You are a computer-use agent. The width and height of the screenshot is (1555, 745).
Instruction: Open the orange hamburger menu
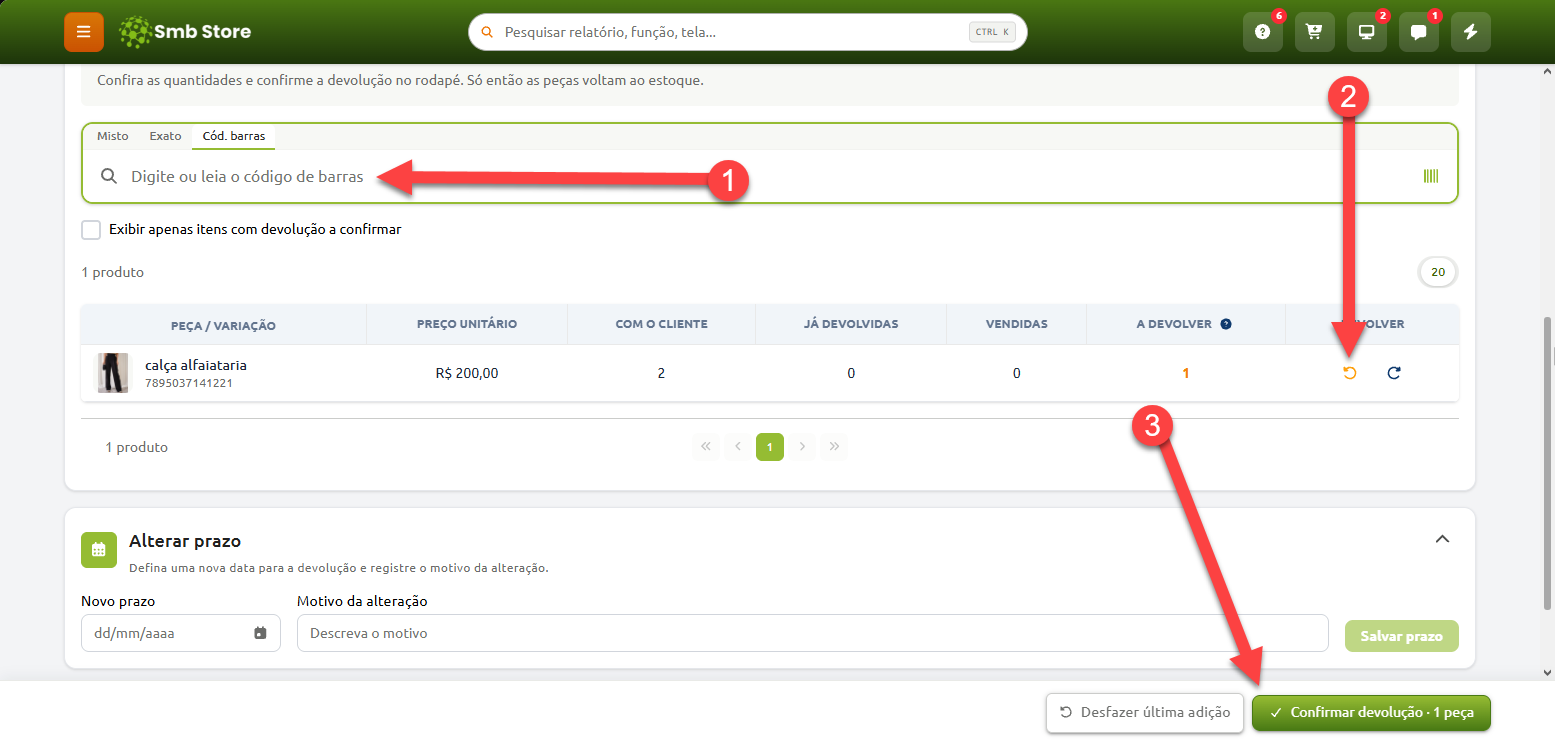[84, 32]
